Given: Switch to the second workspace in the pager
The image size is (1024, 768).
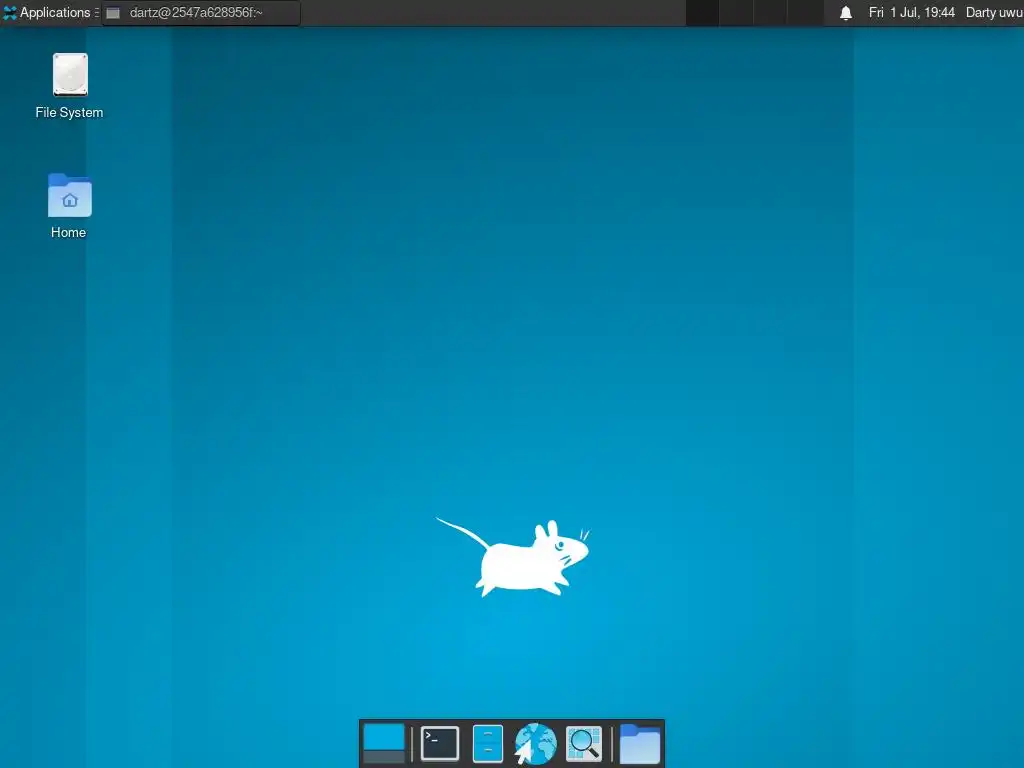Looking at the screenshot, I should [736, 12].
